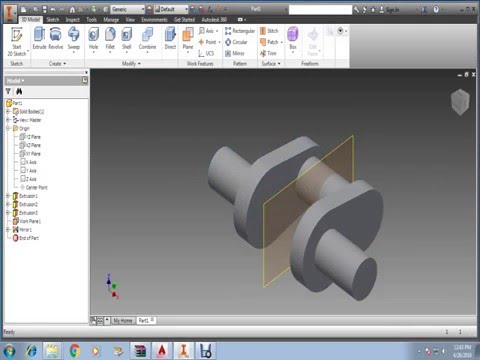Open the Model browser dropdown
Image resolution: width=480 pixels, height=360 pixels.
[15, 81]
